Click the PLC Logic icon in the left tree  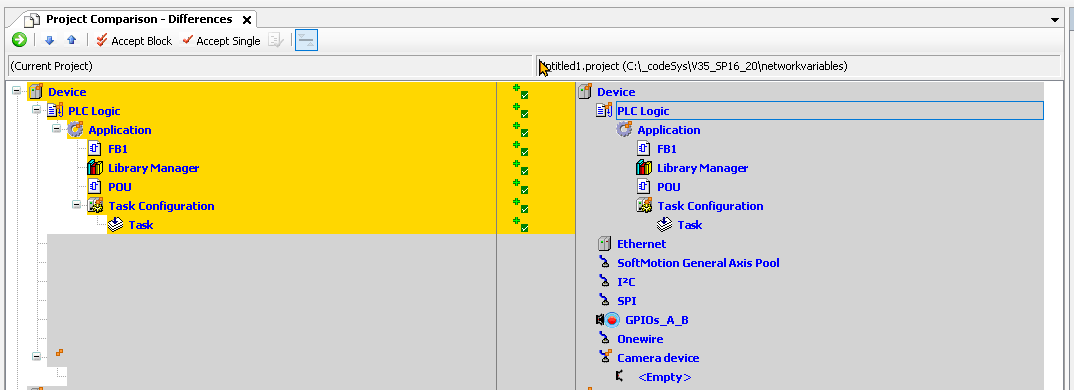tap(55, 110)
